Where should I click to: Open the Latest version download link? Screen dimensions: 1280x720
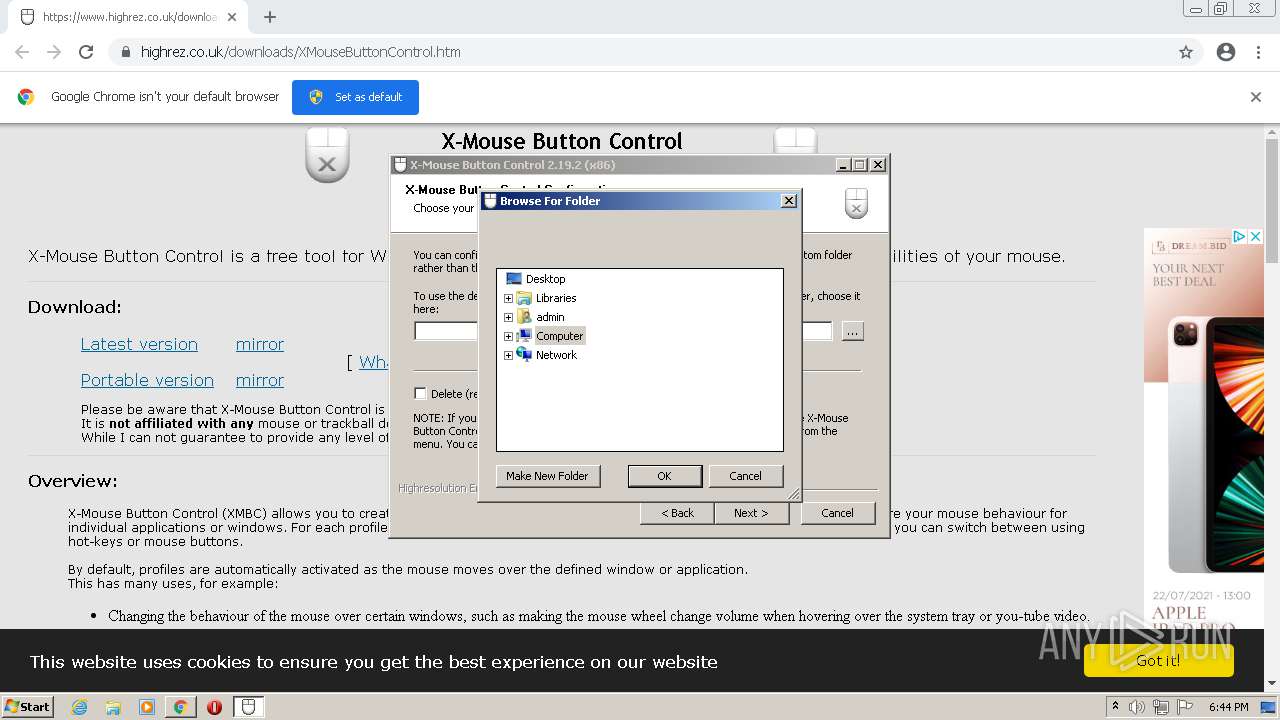tap(139, 344)
